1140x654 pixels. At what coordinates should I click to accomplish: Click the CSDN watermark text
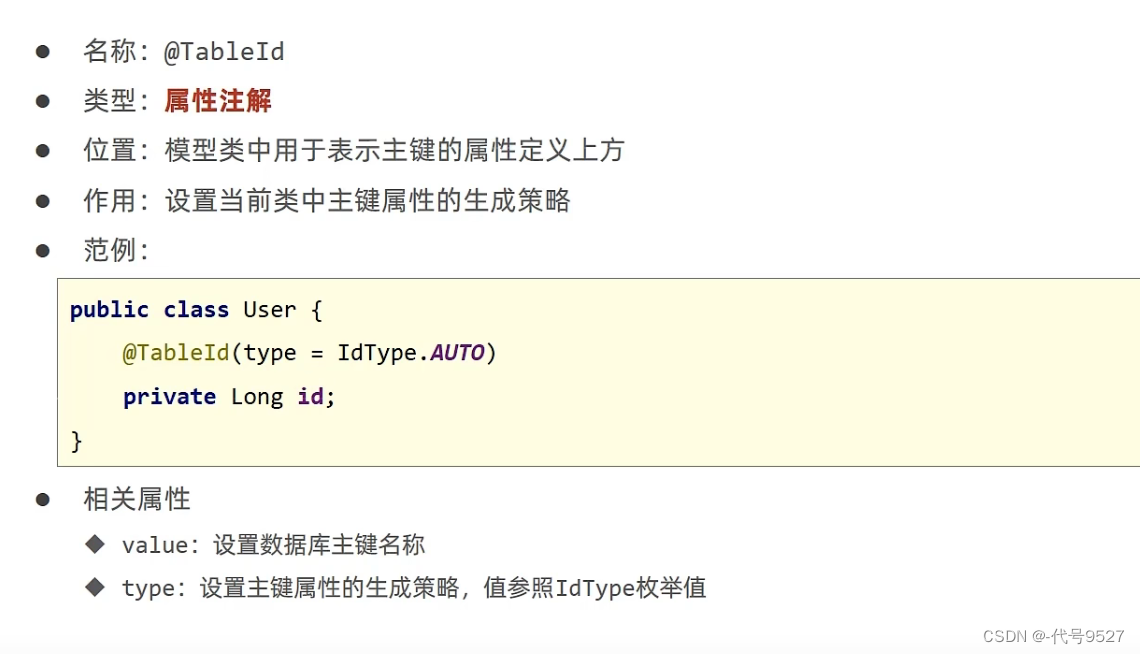[x=1053, y=637]
